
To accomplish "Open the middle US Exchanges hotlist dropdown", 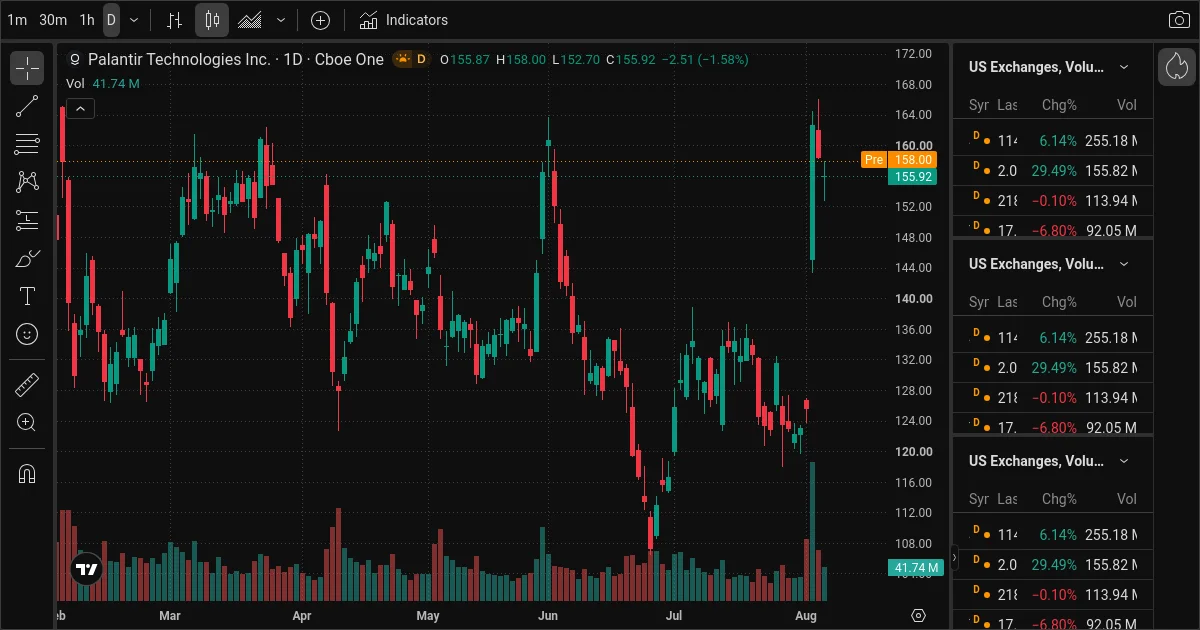I will 1124,264.
